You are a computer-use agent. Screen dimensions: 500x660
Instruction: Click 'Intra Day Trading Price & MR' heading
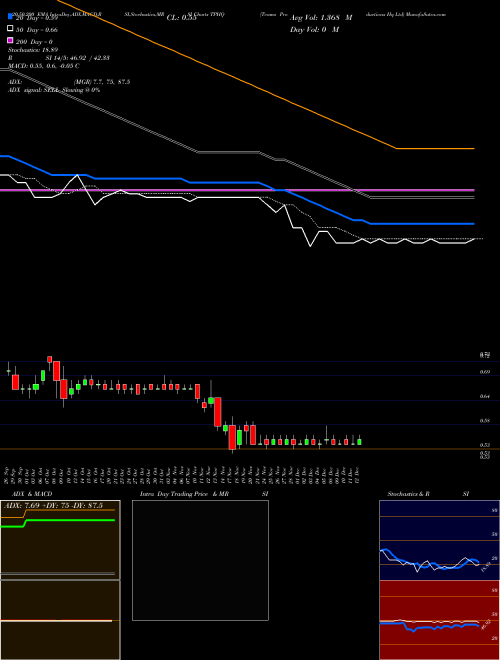[x=184, y=494]
